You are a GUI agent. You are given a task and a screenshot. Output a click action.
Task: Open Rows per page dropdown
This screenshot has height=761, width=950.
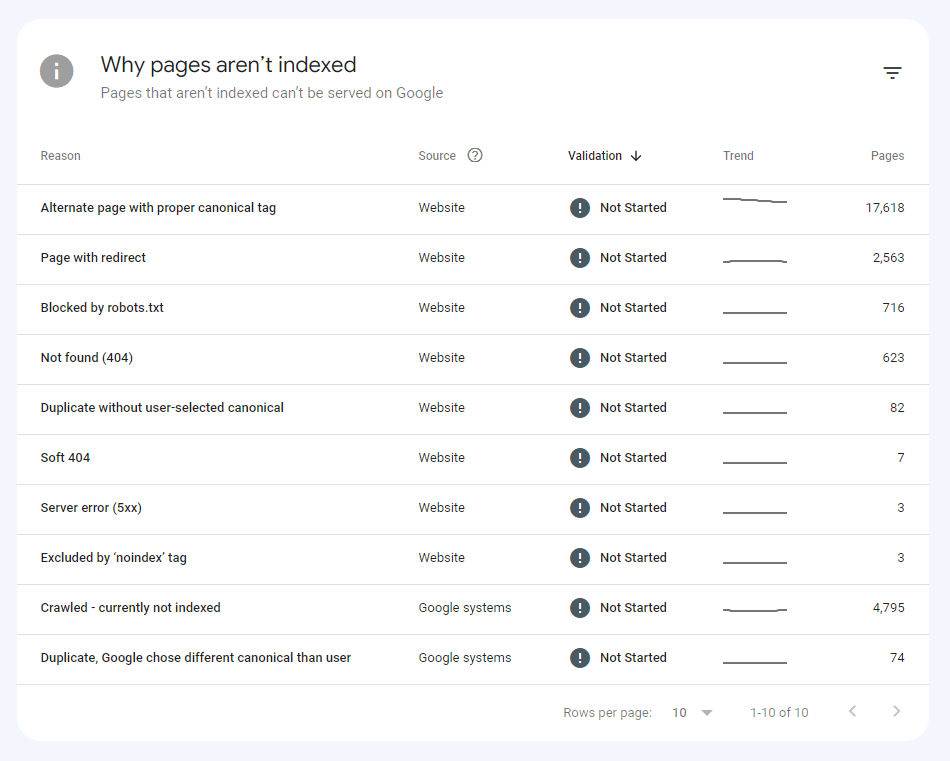coord(692,713)
